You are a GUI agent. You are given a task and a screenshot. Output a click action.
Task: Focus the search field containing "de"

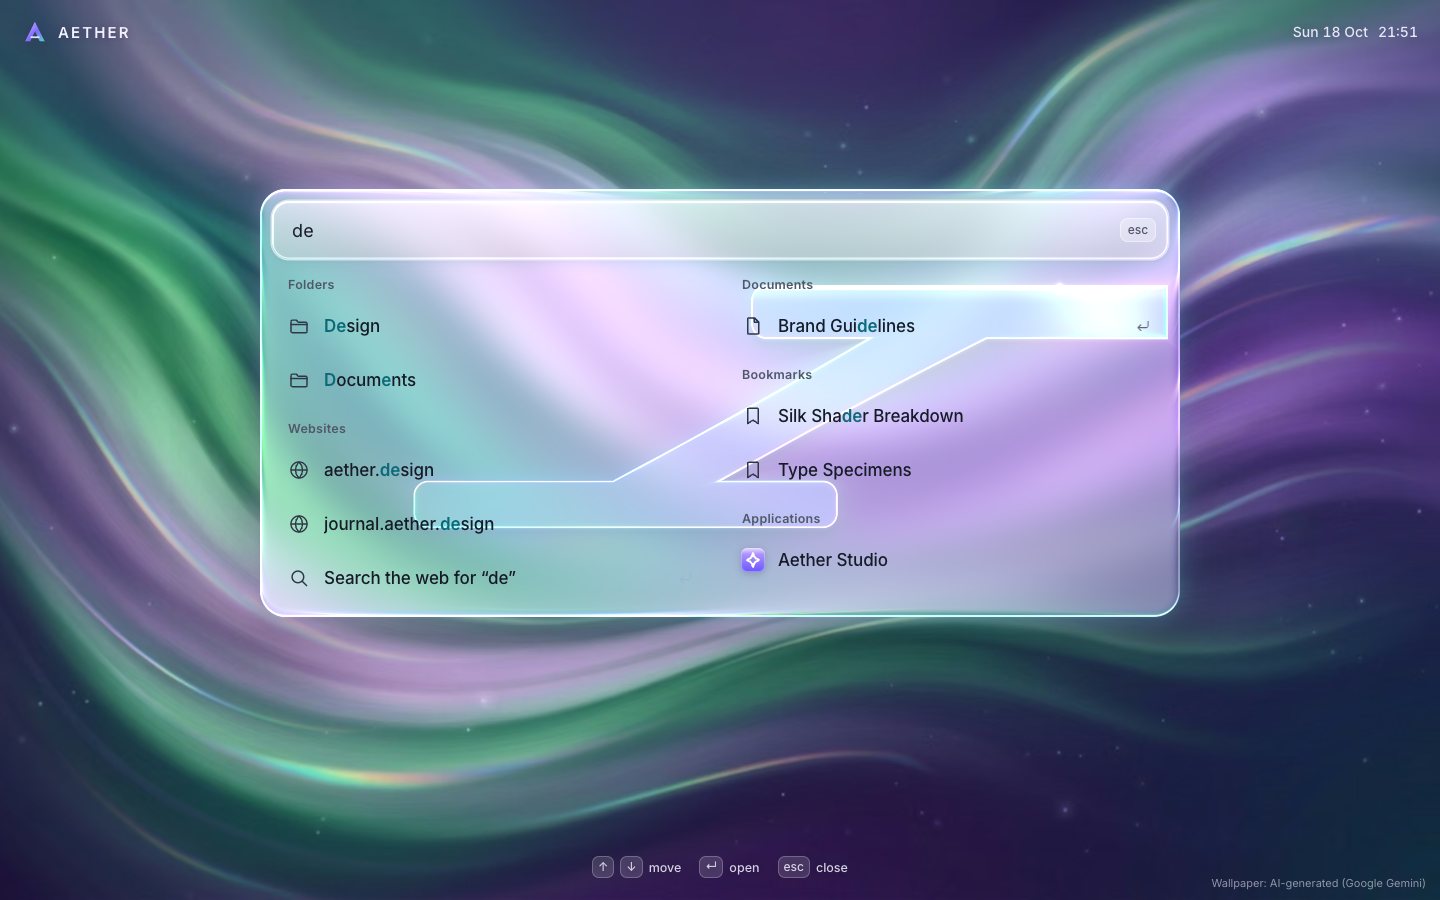click(720, 230)
